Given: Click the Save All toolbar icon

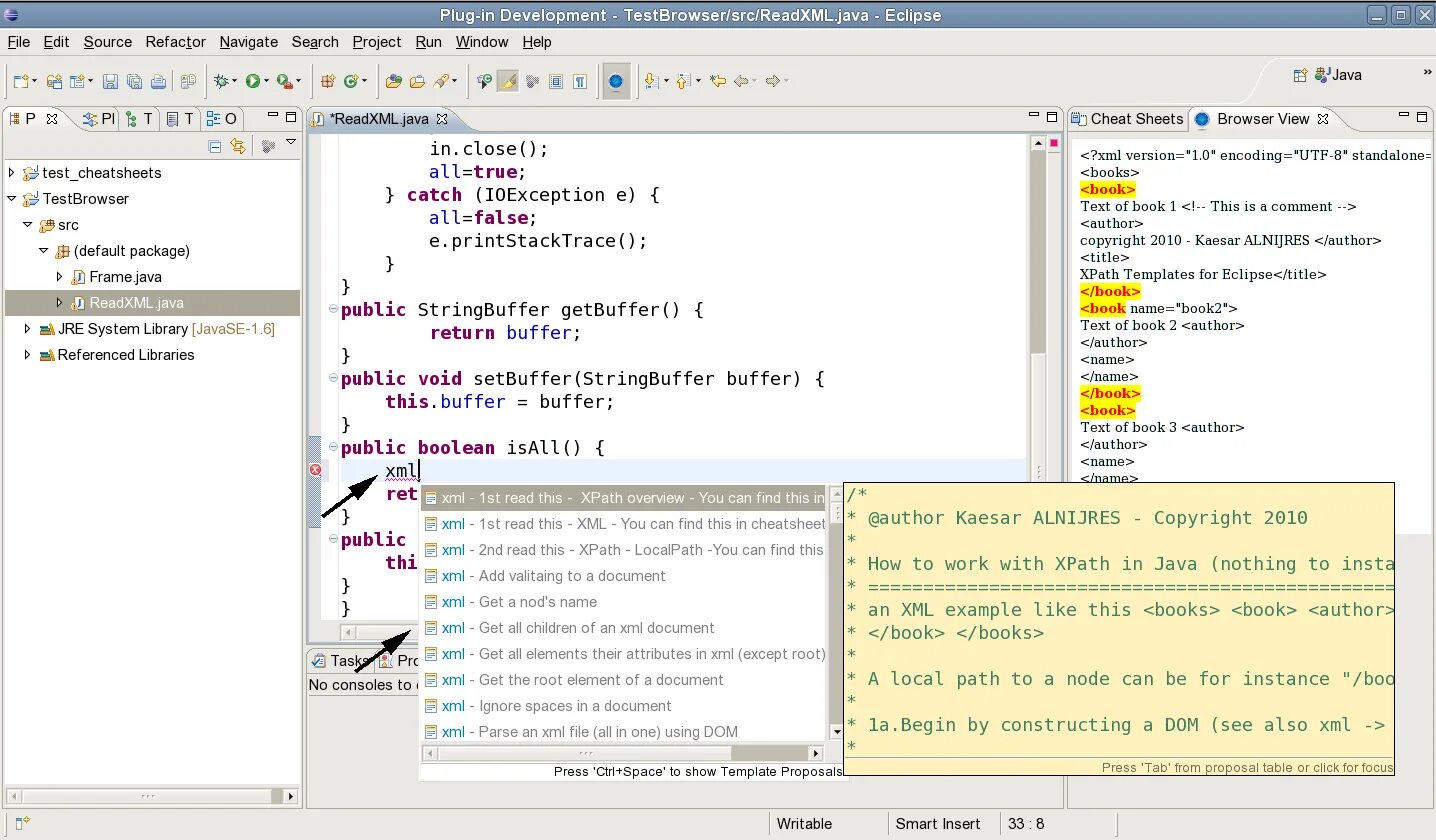Looking at the screenshot, I should point(134,82).
